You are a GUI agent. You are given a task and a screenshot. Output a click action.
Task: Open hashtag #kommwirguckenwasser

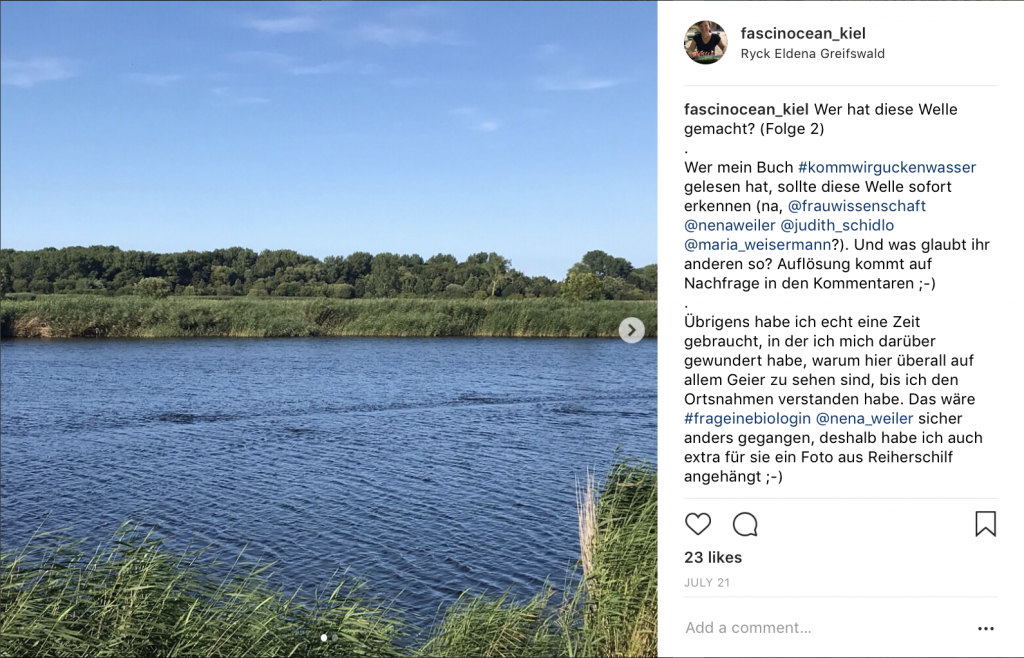(887, 167)
